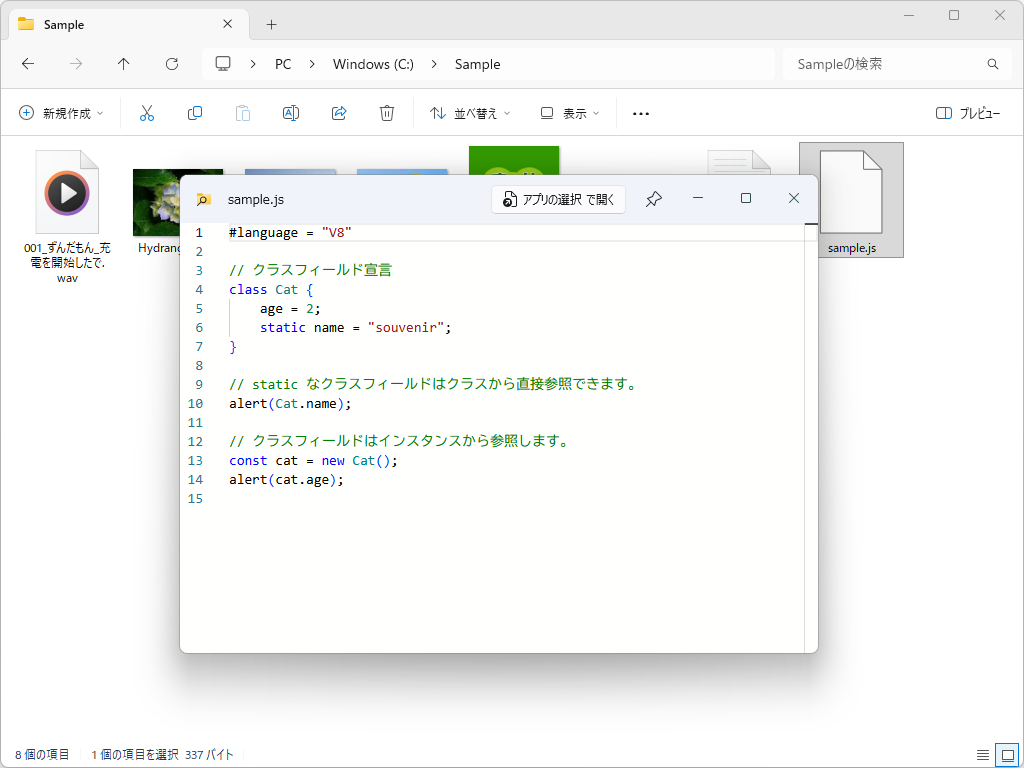Pin the sample.js preview window on top
The image size is (1024, 768).
653,199
